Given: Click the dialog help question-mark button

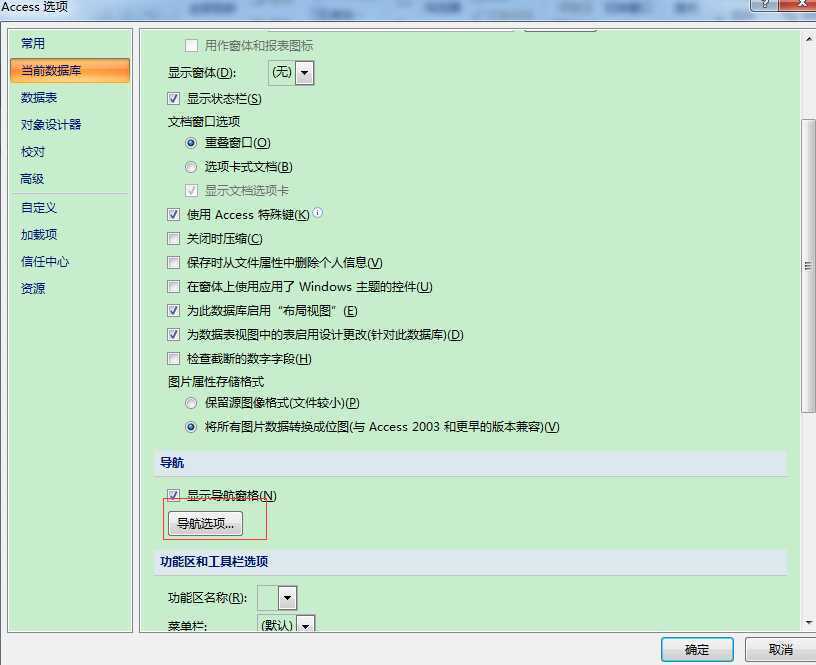Looking at the screenshot, I should pos(764,4).
